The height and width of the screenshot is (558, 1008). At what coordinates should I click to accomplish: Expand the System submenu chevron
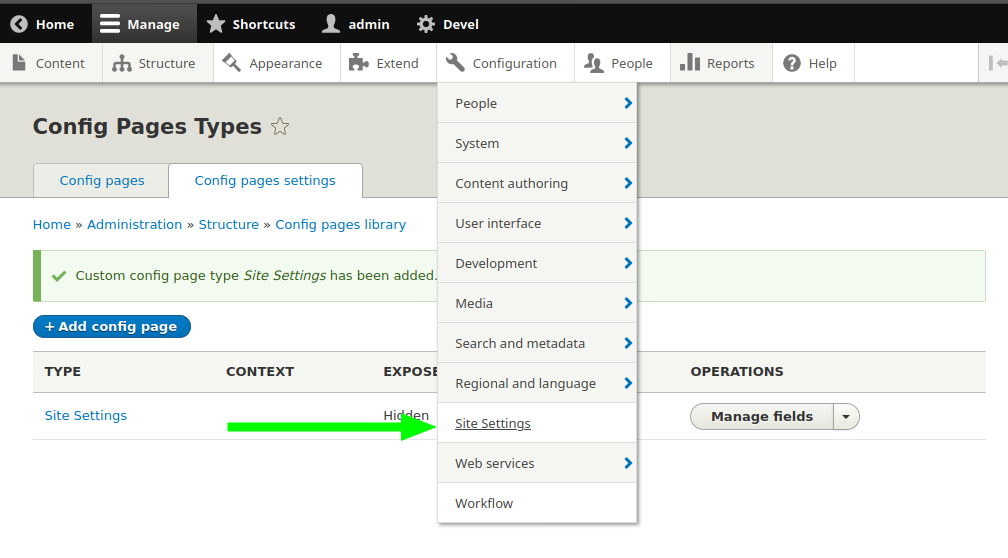click(628, 143)
